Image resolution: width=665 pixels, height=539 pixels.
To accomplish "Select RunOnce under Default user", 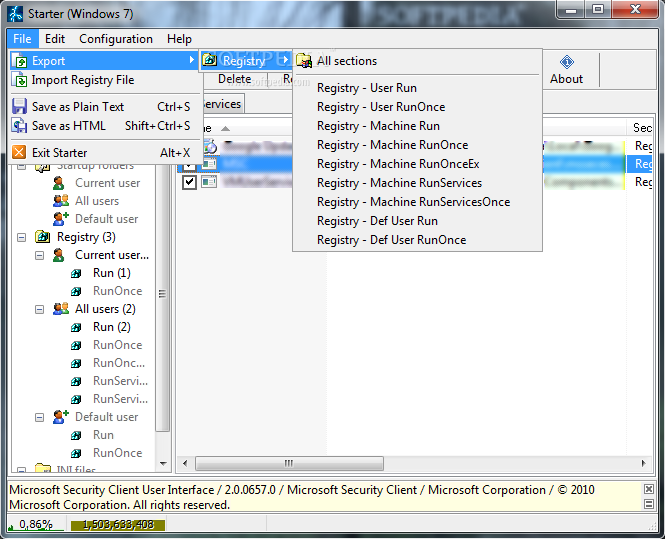I will (x=117, y=453).
